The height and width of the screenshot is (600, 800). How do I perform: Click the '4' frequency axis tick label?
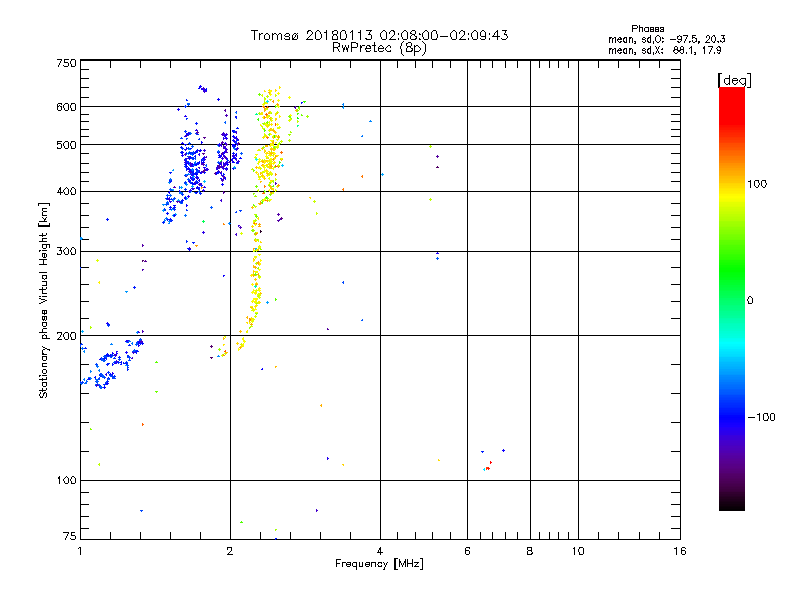click(380, 551)
